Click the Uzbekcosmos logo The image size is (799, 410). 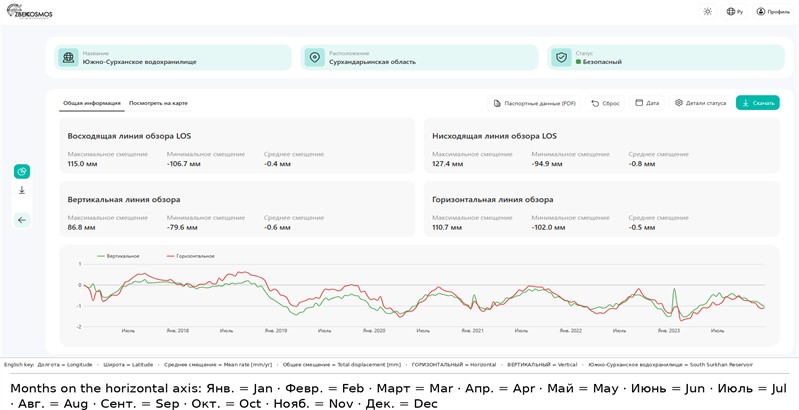[29, 11]
